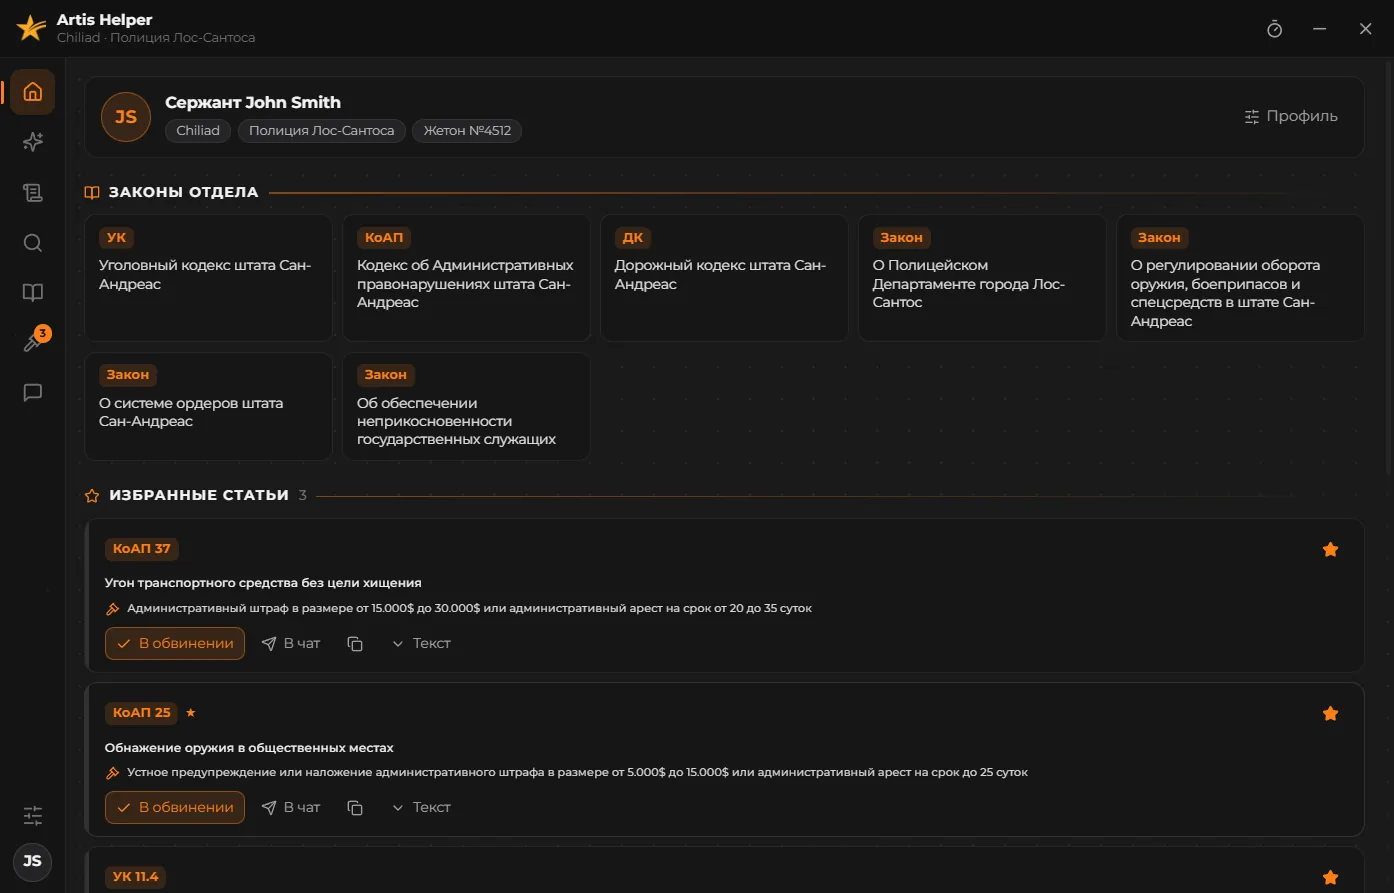Image resolution: width=1394 pixels, height=893 pixels.
Task: Expand «Текст» for the КоАП 37 article
Action: 421,644
